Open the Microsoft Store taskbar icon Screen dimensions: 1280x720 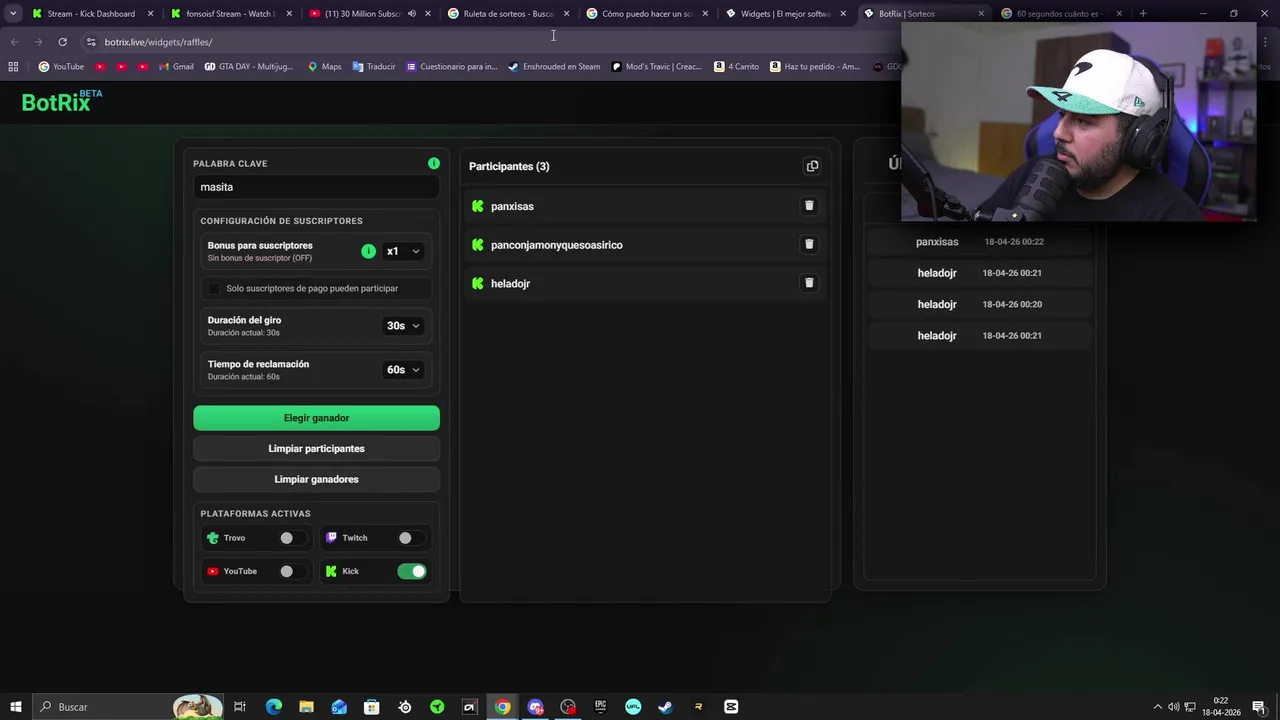[x=371, y=707]
